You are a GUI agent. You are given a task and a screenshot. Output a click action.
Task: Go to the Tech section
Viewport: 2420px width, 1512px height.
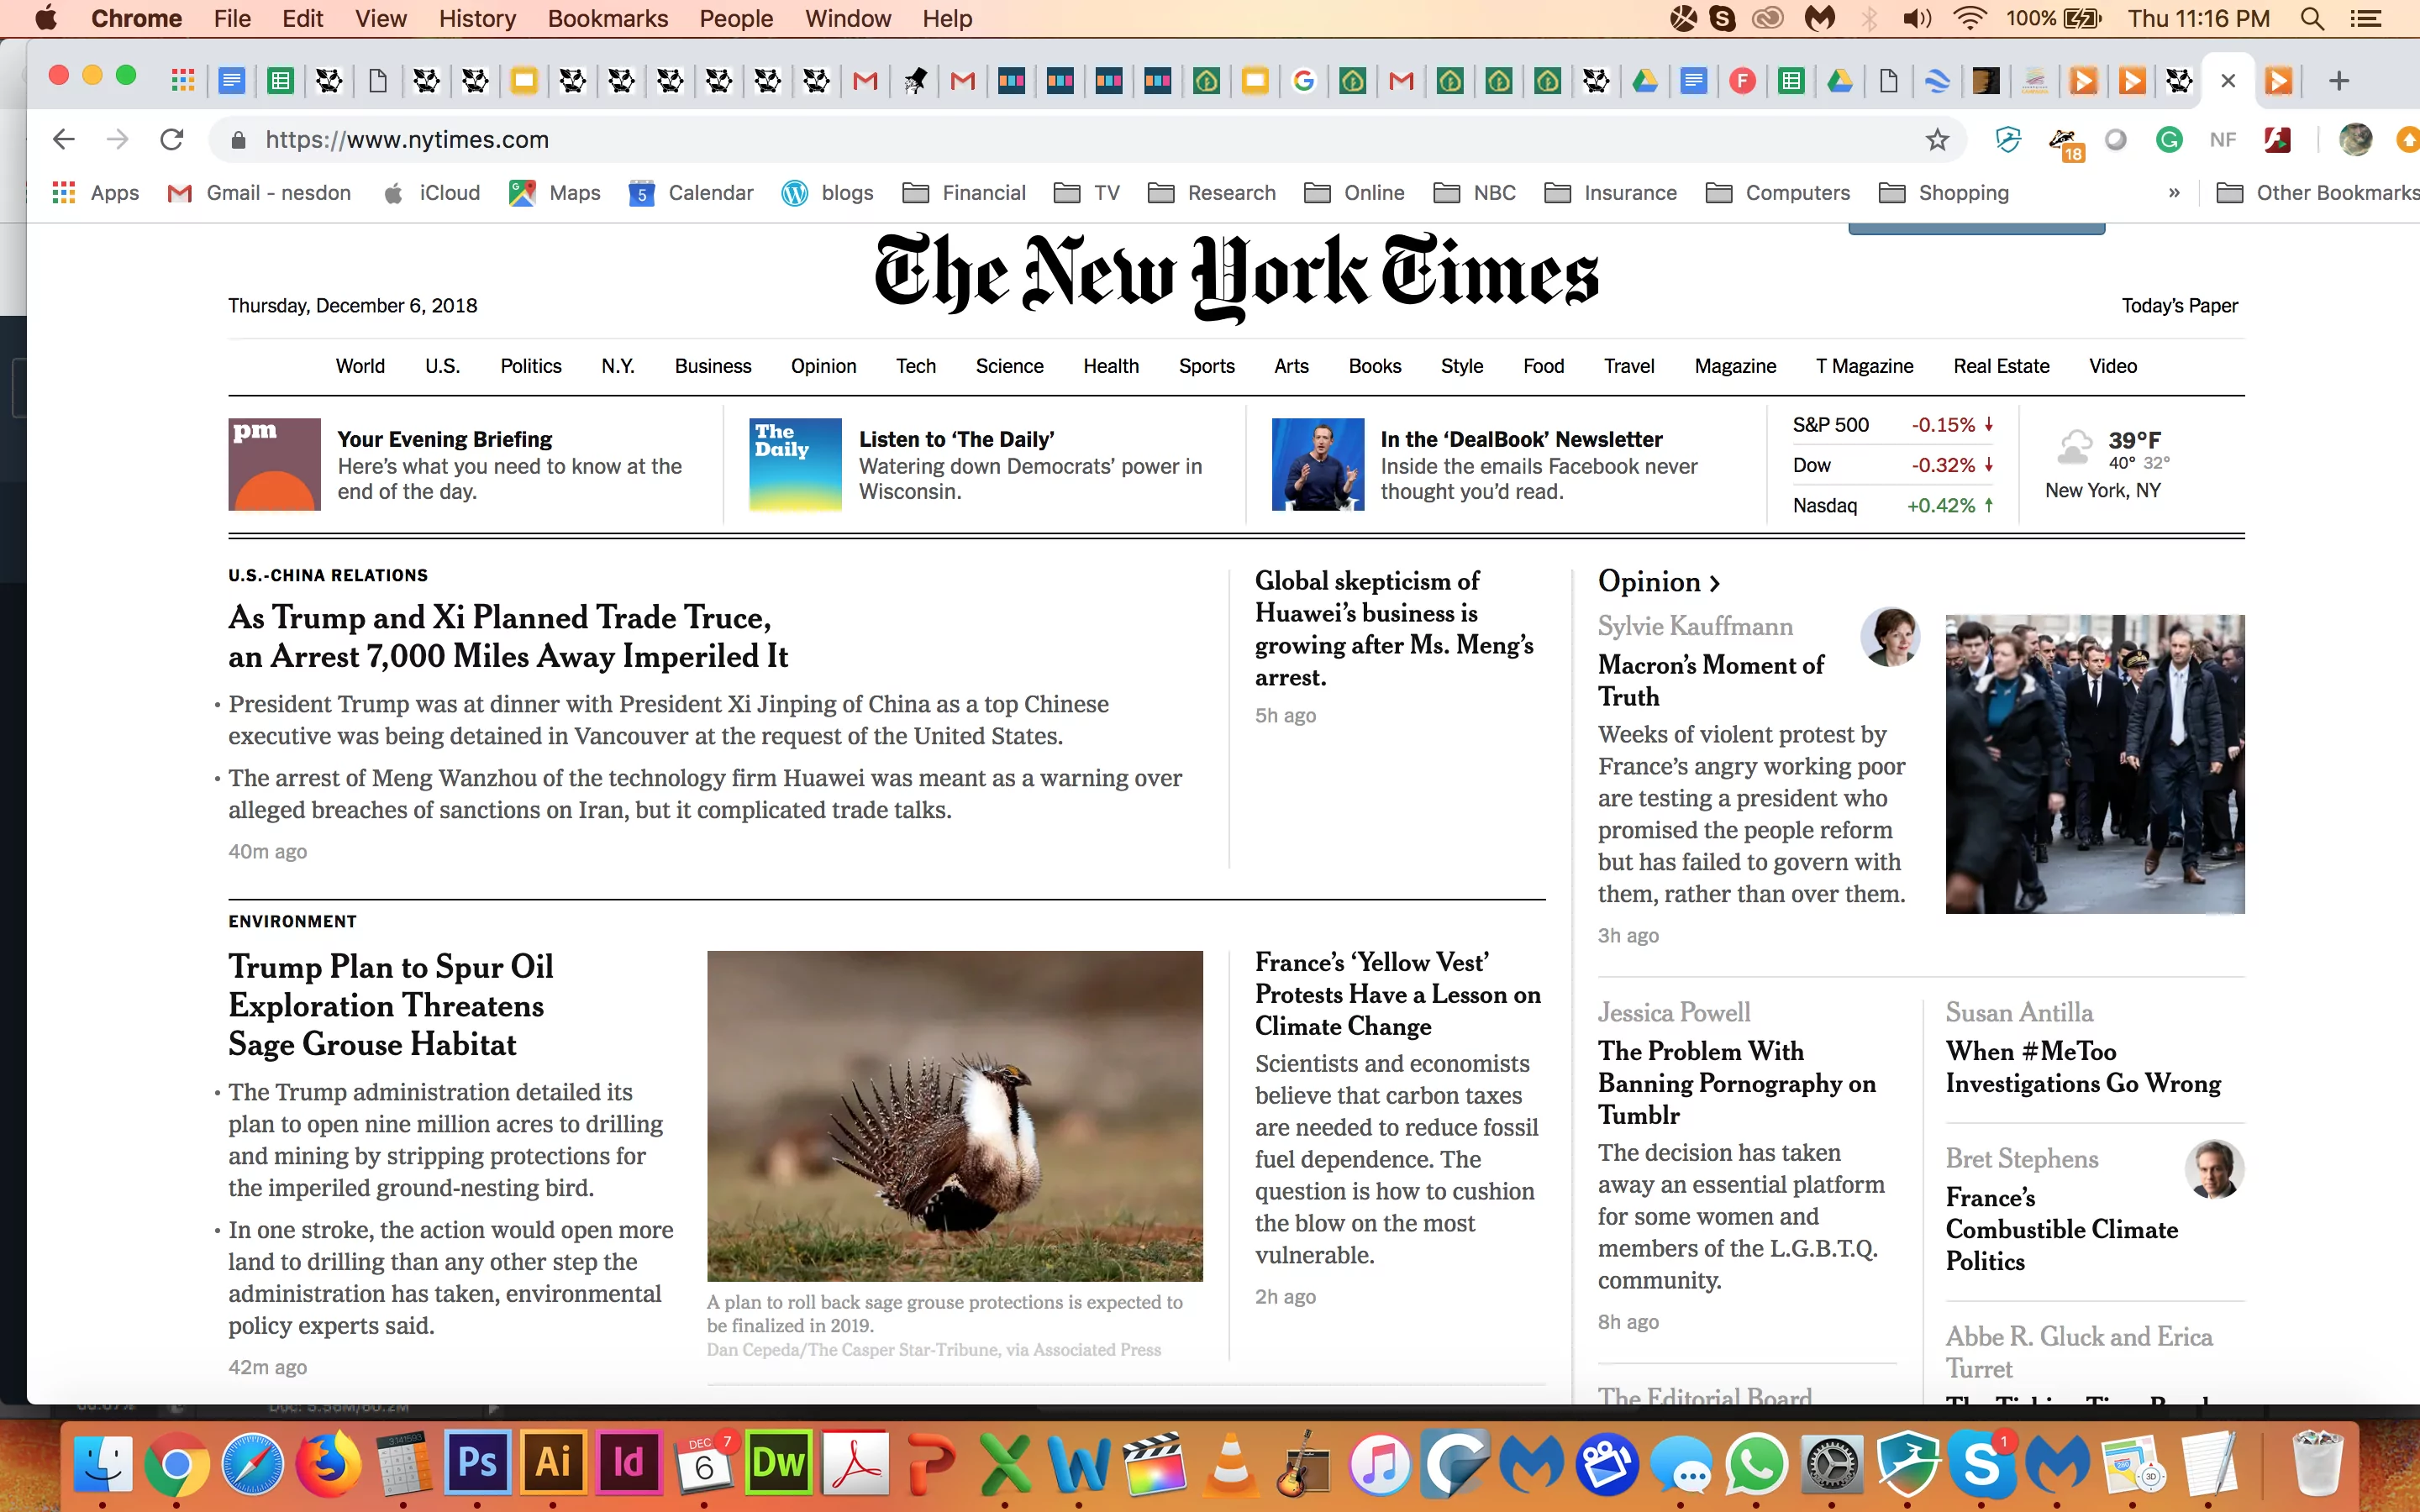click(916, 366)
